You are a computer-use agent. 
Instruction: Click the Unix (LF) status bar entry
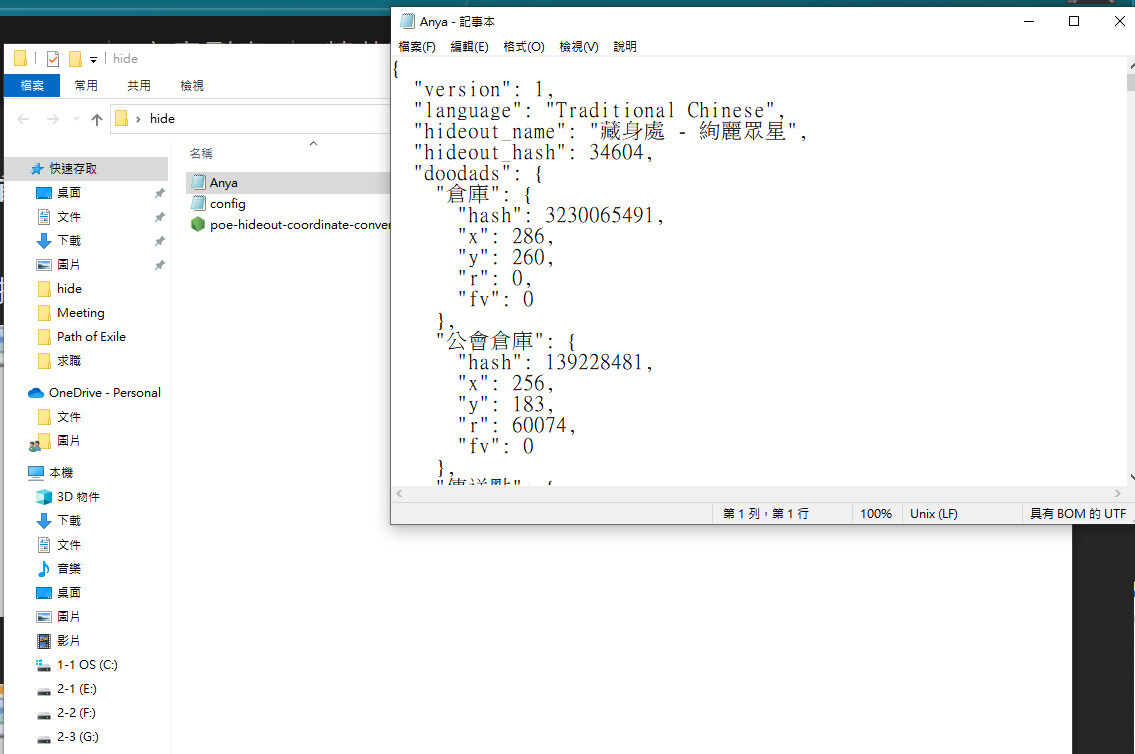(x=934, y=514)
